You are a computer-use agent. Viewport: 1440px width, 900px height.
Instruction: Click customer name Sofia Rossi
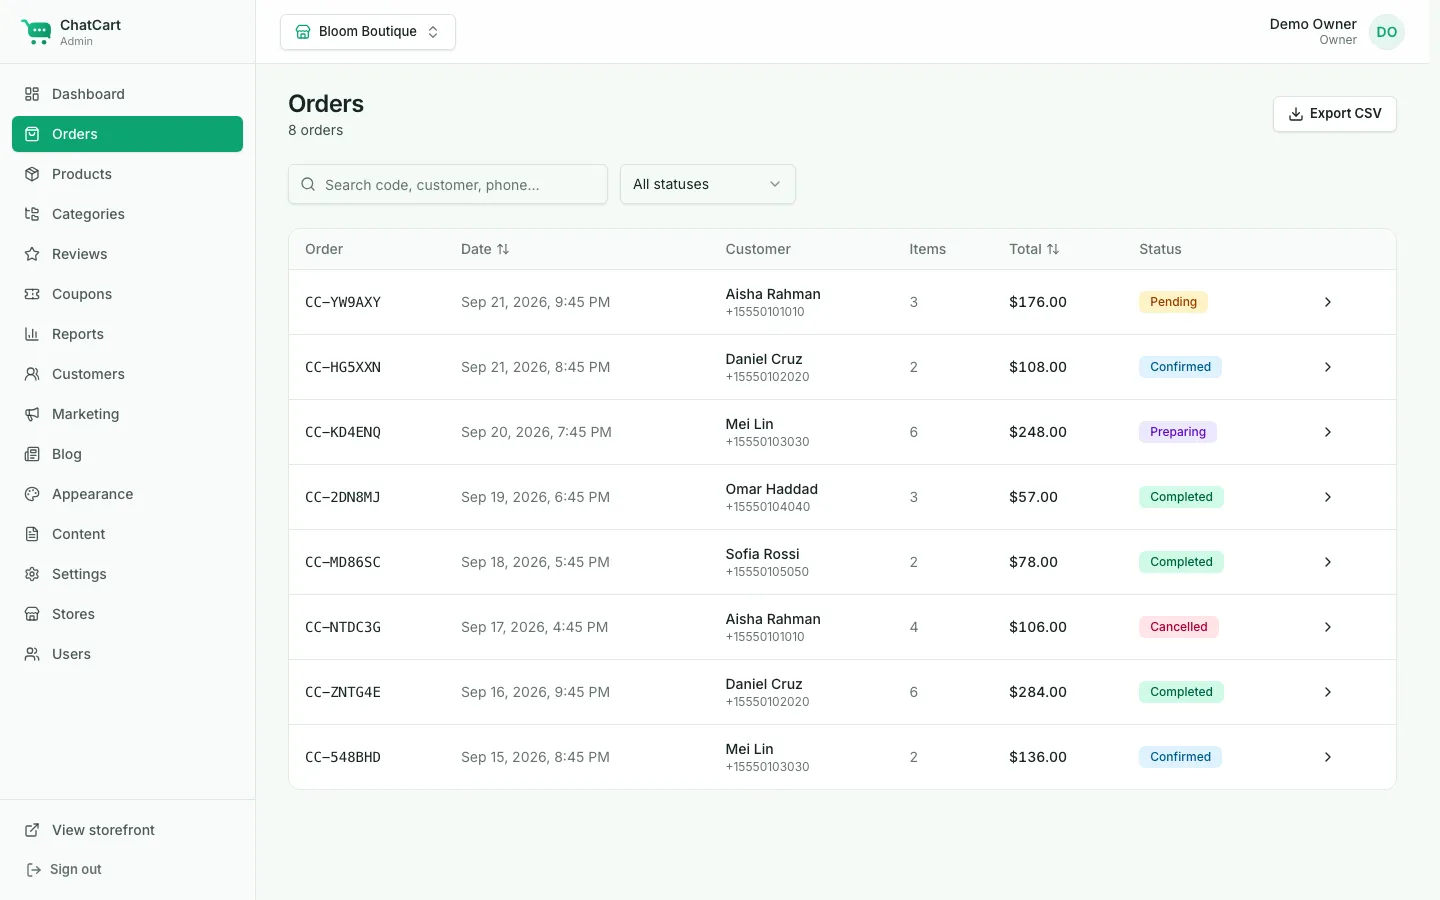pos(763,554)
